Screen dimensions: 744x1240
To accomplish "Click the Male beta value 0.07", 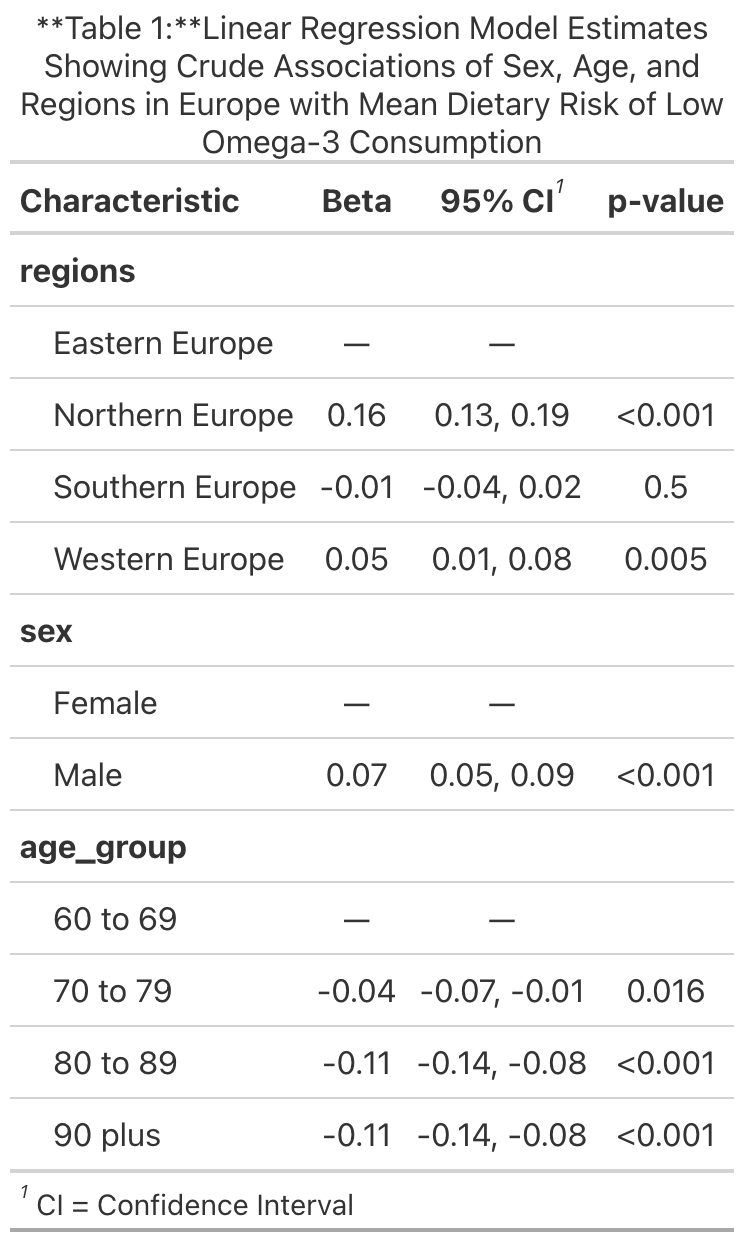I will point(356,775).
